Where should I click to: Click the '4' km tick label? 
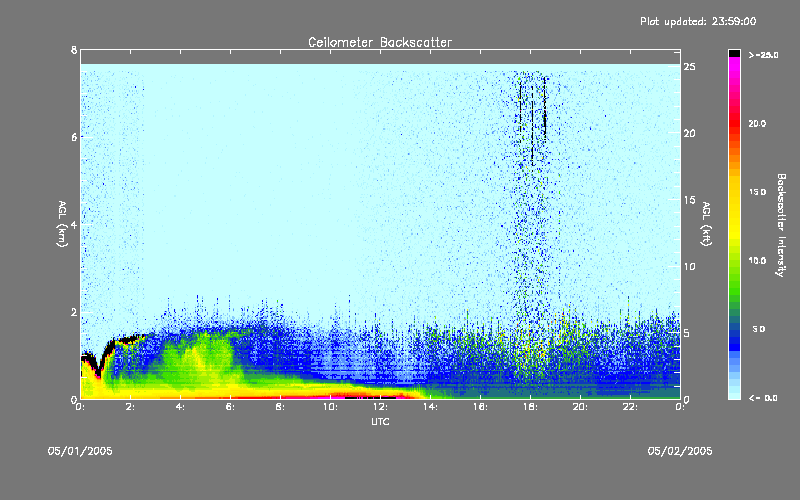[74, 224]
